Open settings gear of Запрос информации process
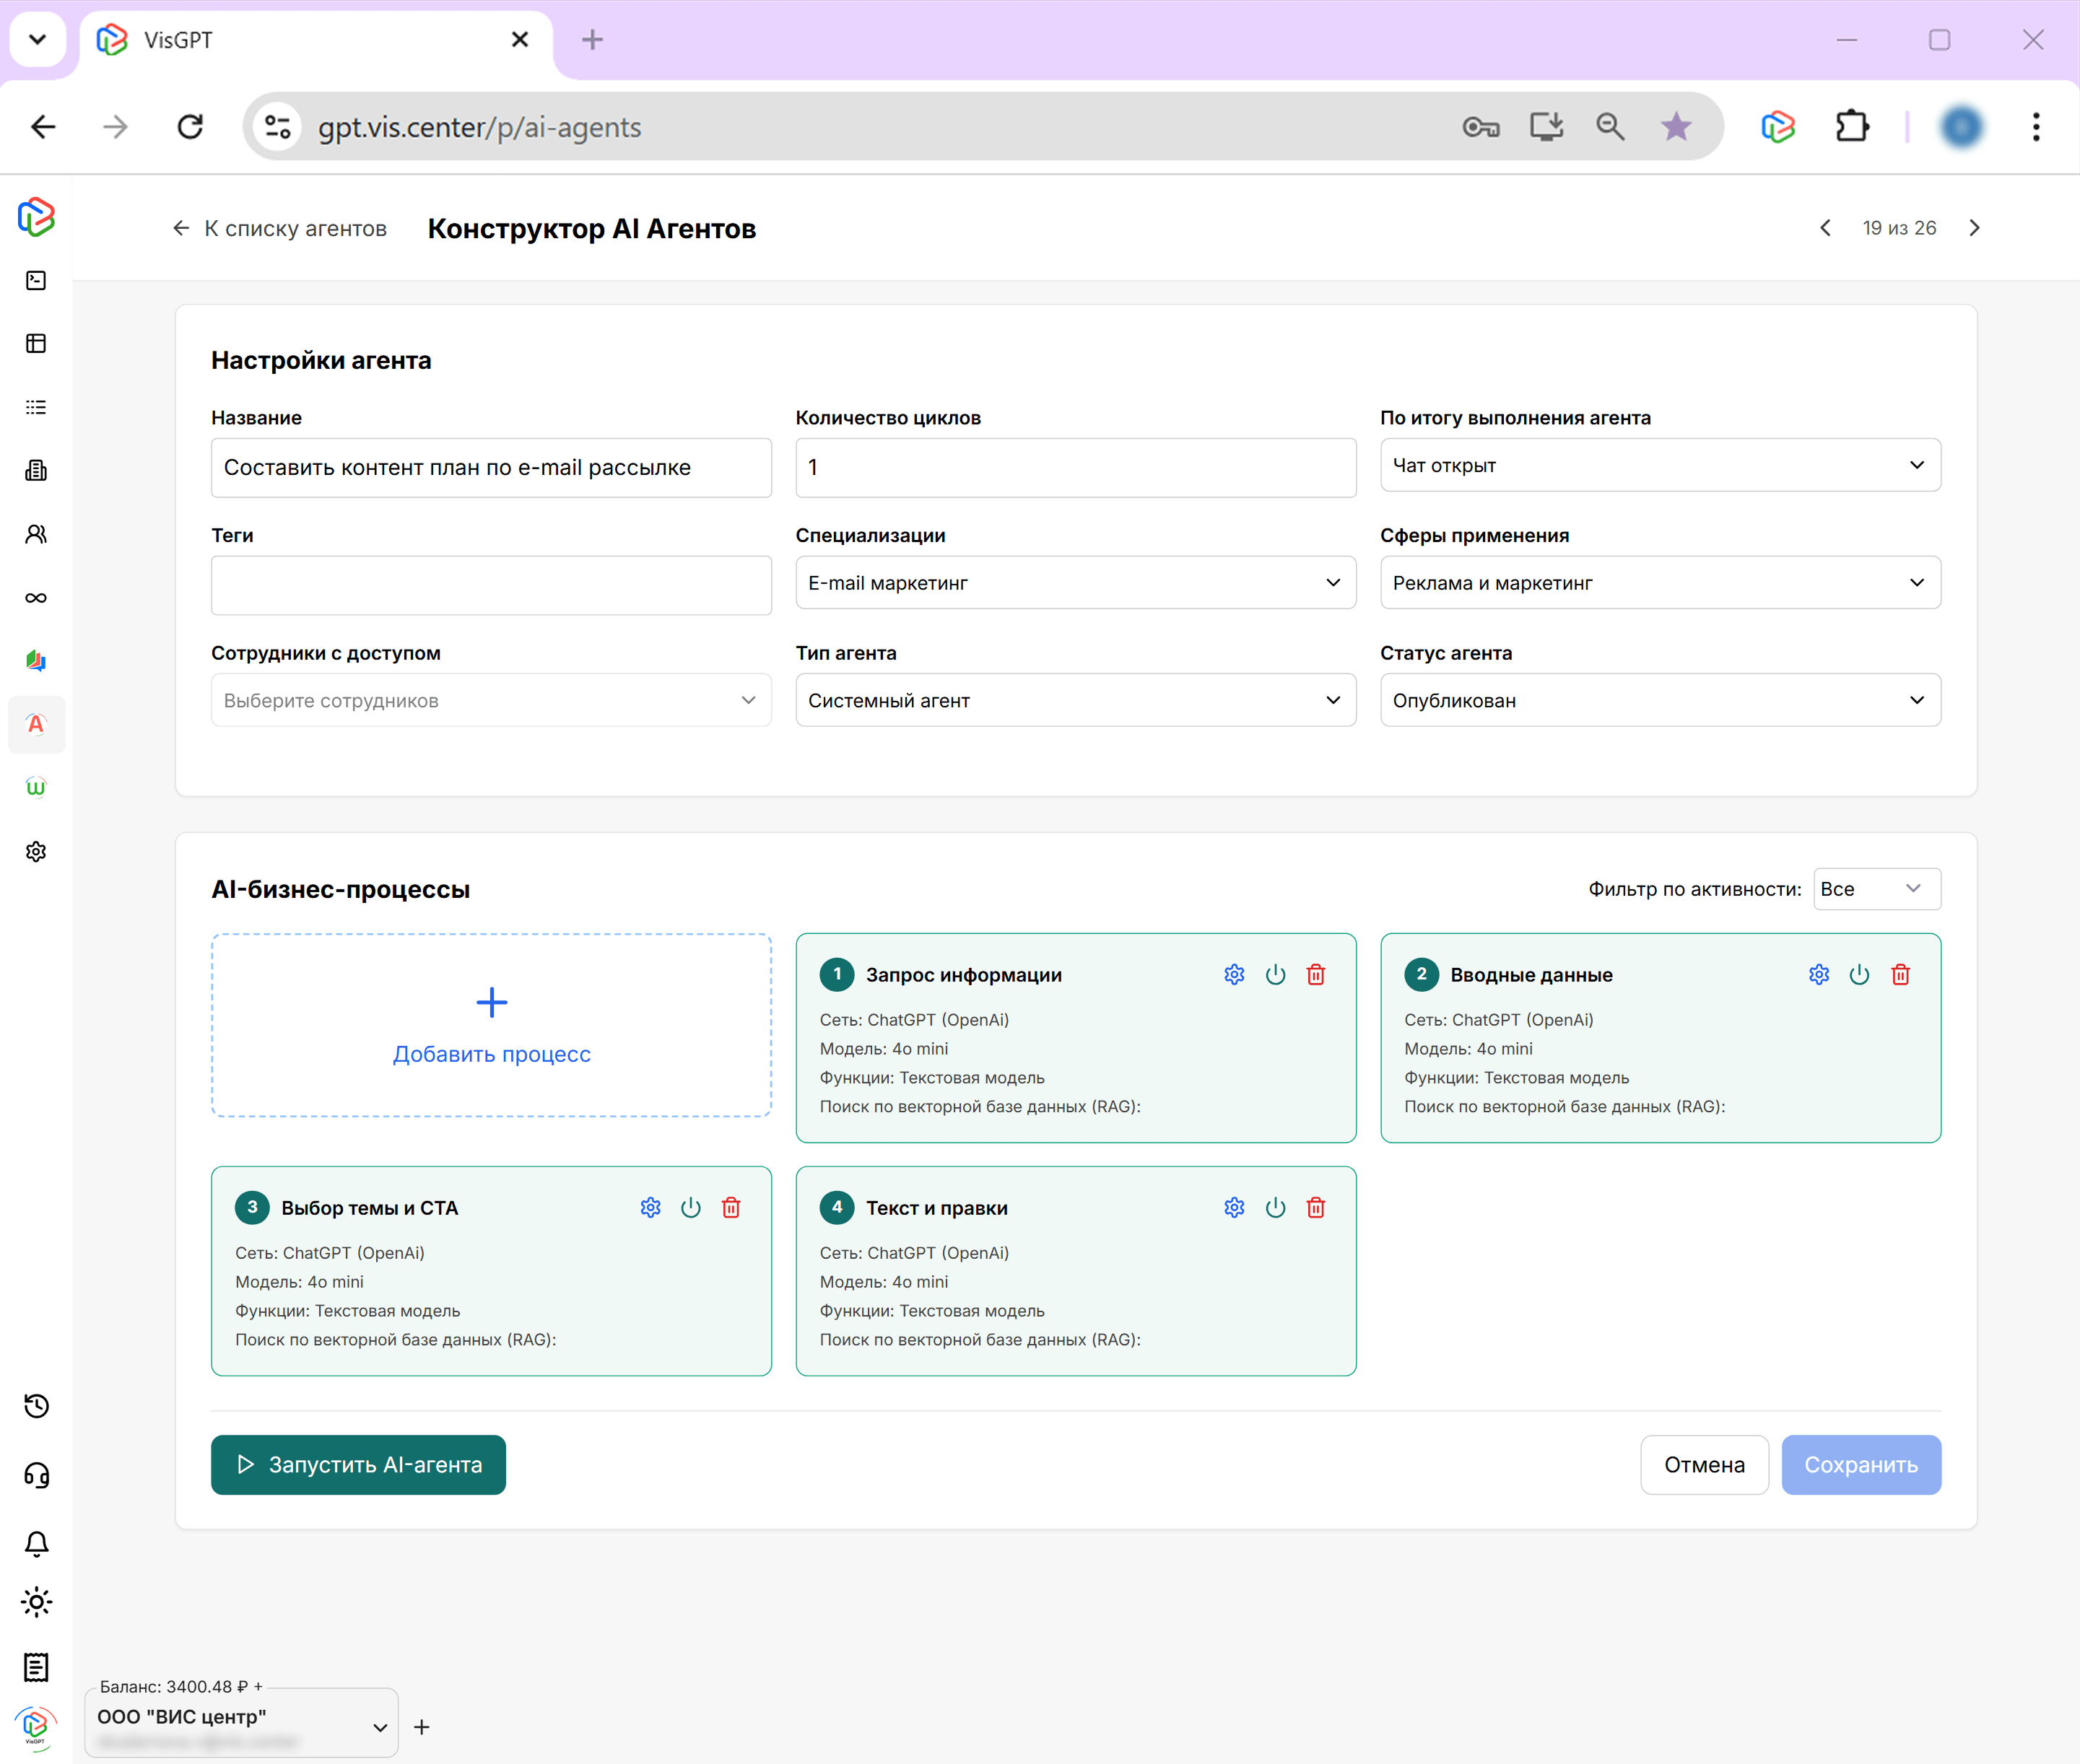The width and height of the screenshot is (2080, 1764). (1234, 974)
